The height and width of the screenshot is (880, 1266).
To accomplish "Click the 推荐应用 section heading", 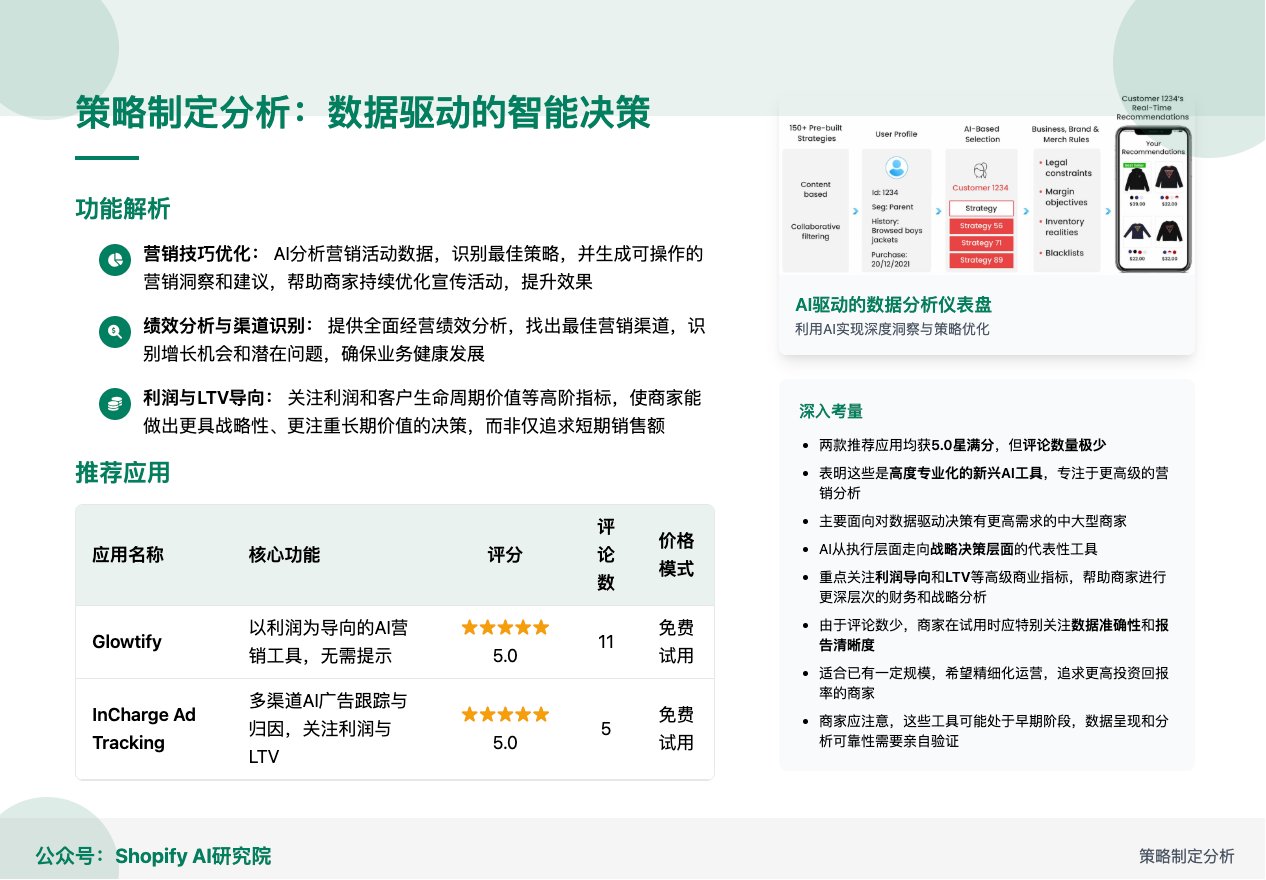I will click(123, 473).
